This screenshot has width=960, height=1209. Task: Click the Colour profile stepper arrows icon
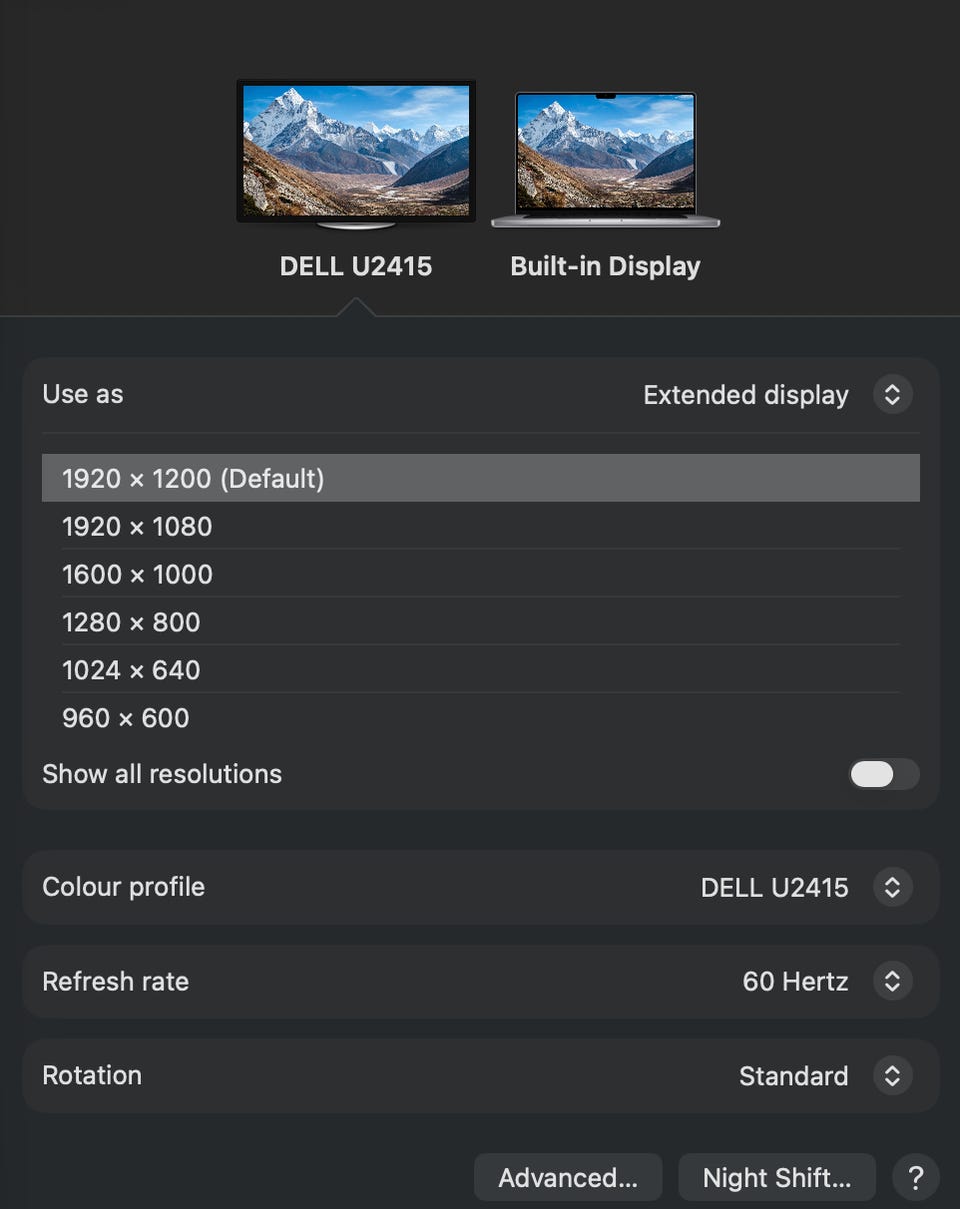point(892,887)
